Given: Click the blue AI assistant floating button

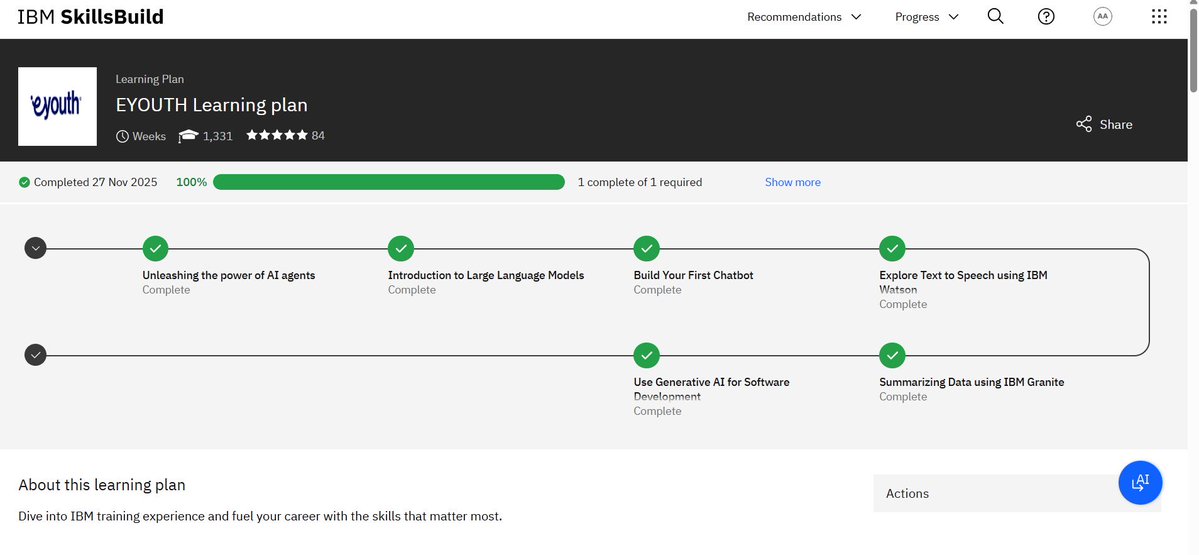Looking at the screenshot, I should [1140, 482].
